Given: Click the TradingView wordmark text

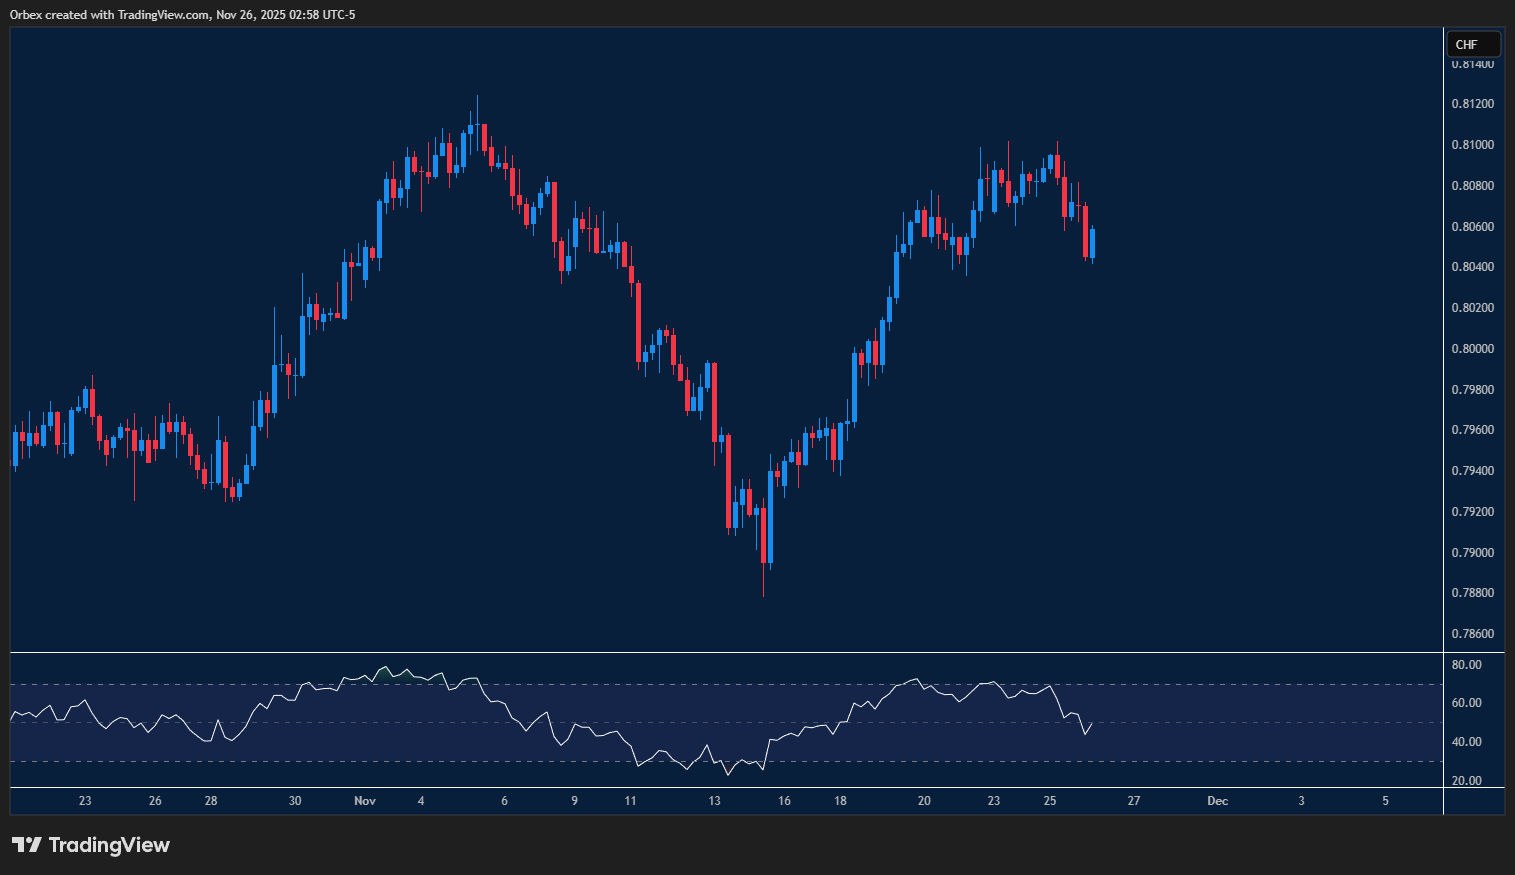Looking at the screenshot, I should tap(112, 845).
